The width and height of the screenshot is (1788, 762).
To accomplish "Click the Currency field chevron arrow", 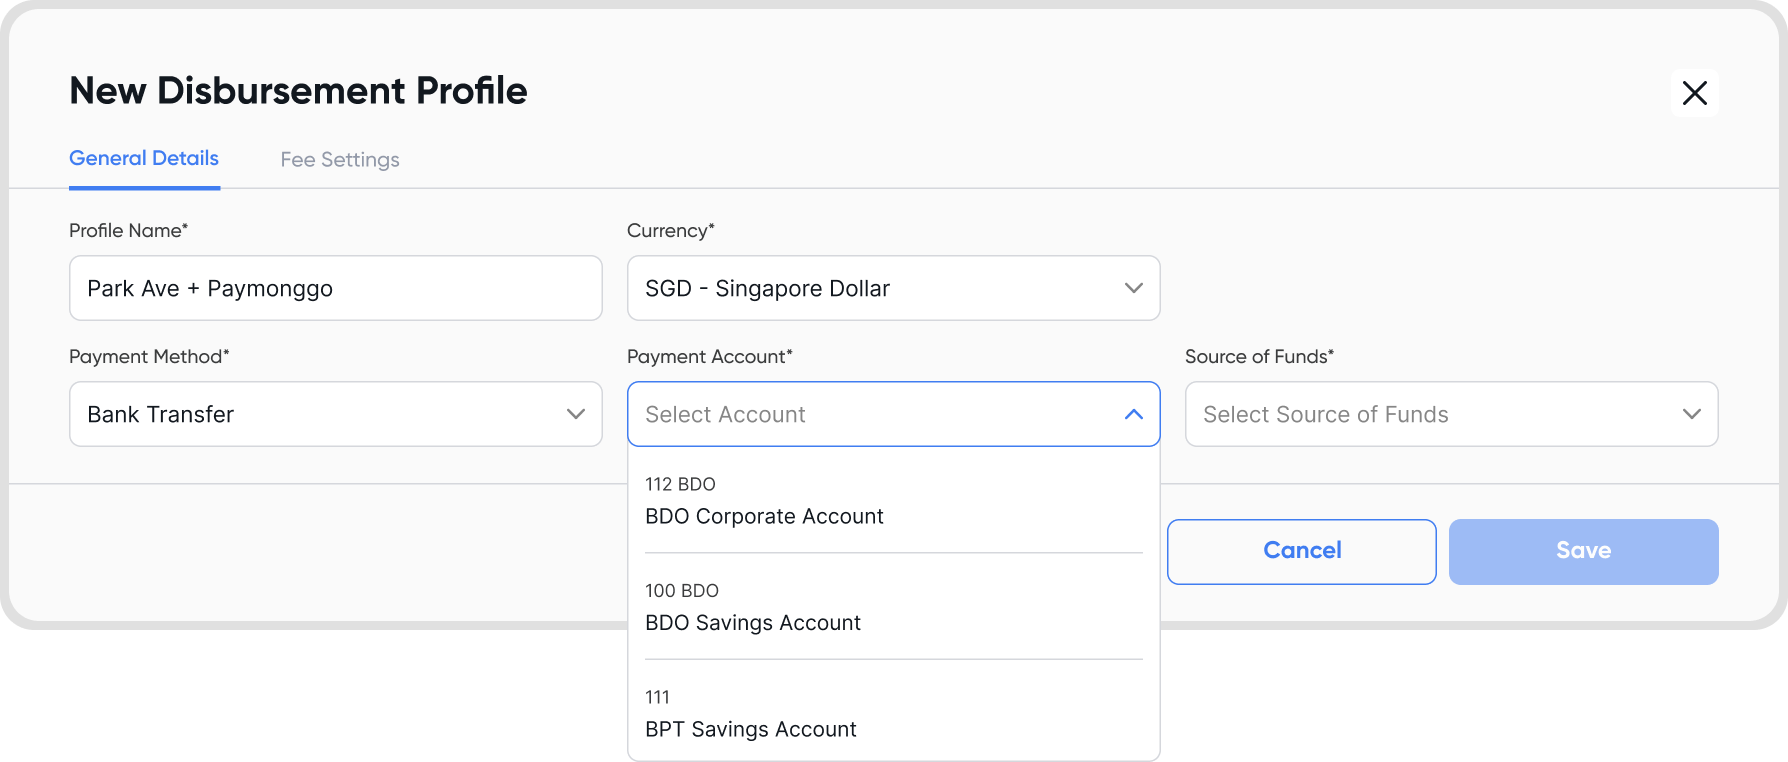I will pos(1133,288).
